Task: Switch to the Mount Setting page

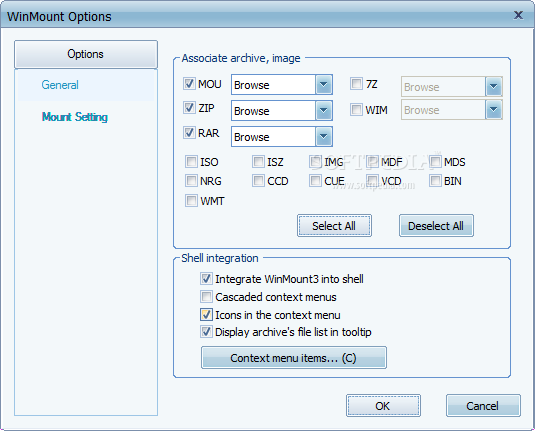Action: pyautogui.click(x=75, y=117)
